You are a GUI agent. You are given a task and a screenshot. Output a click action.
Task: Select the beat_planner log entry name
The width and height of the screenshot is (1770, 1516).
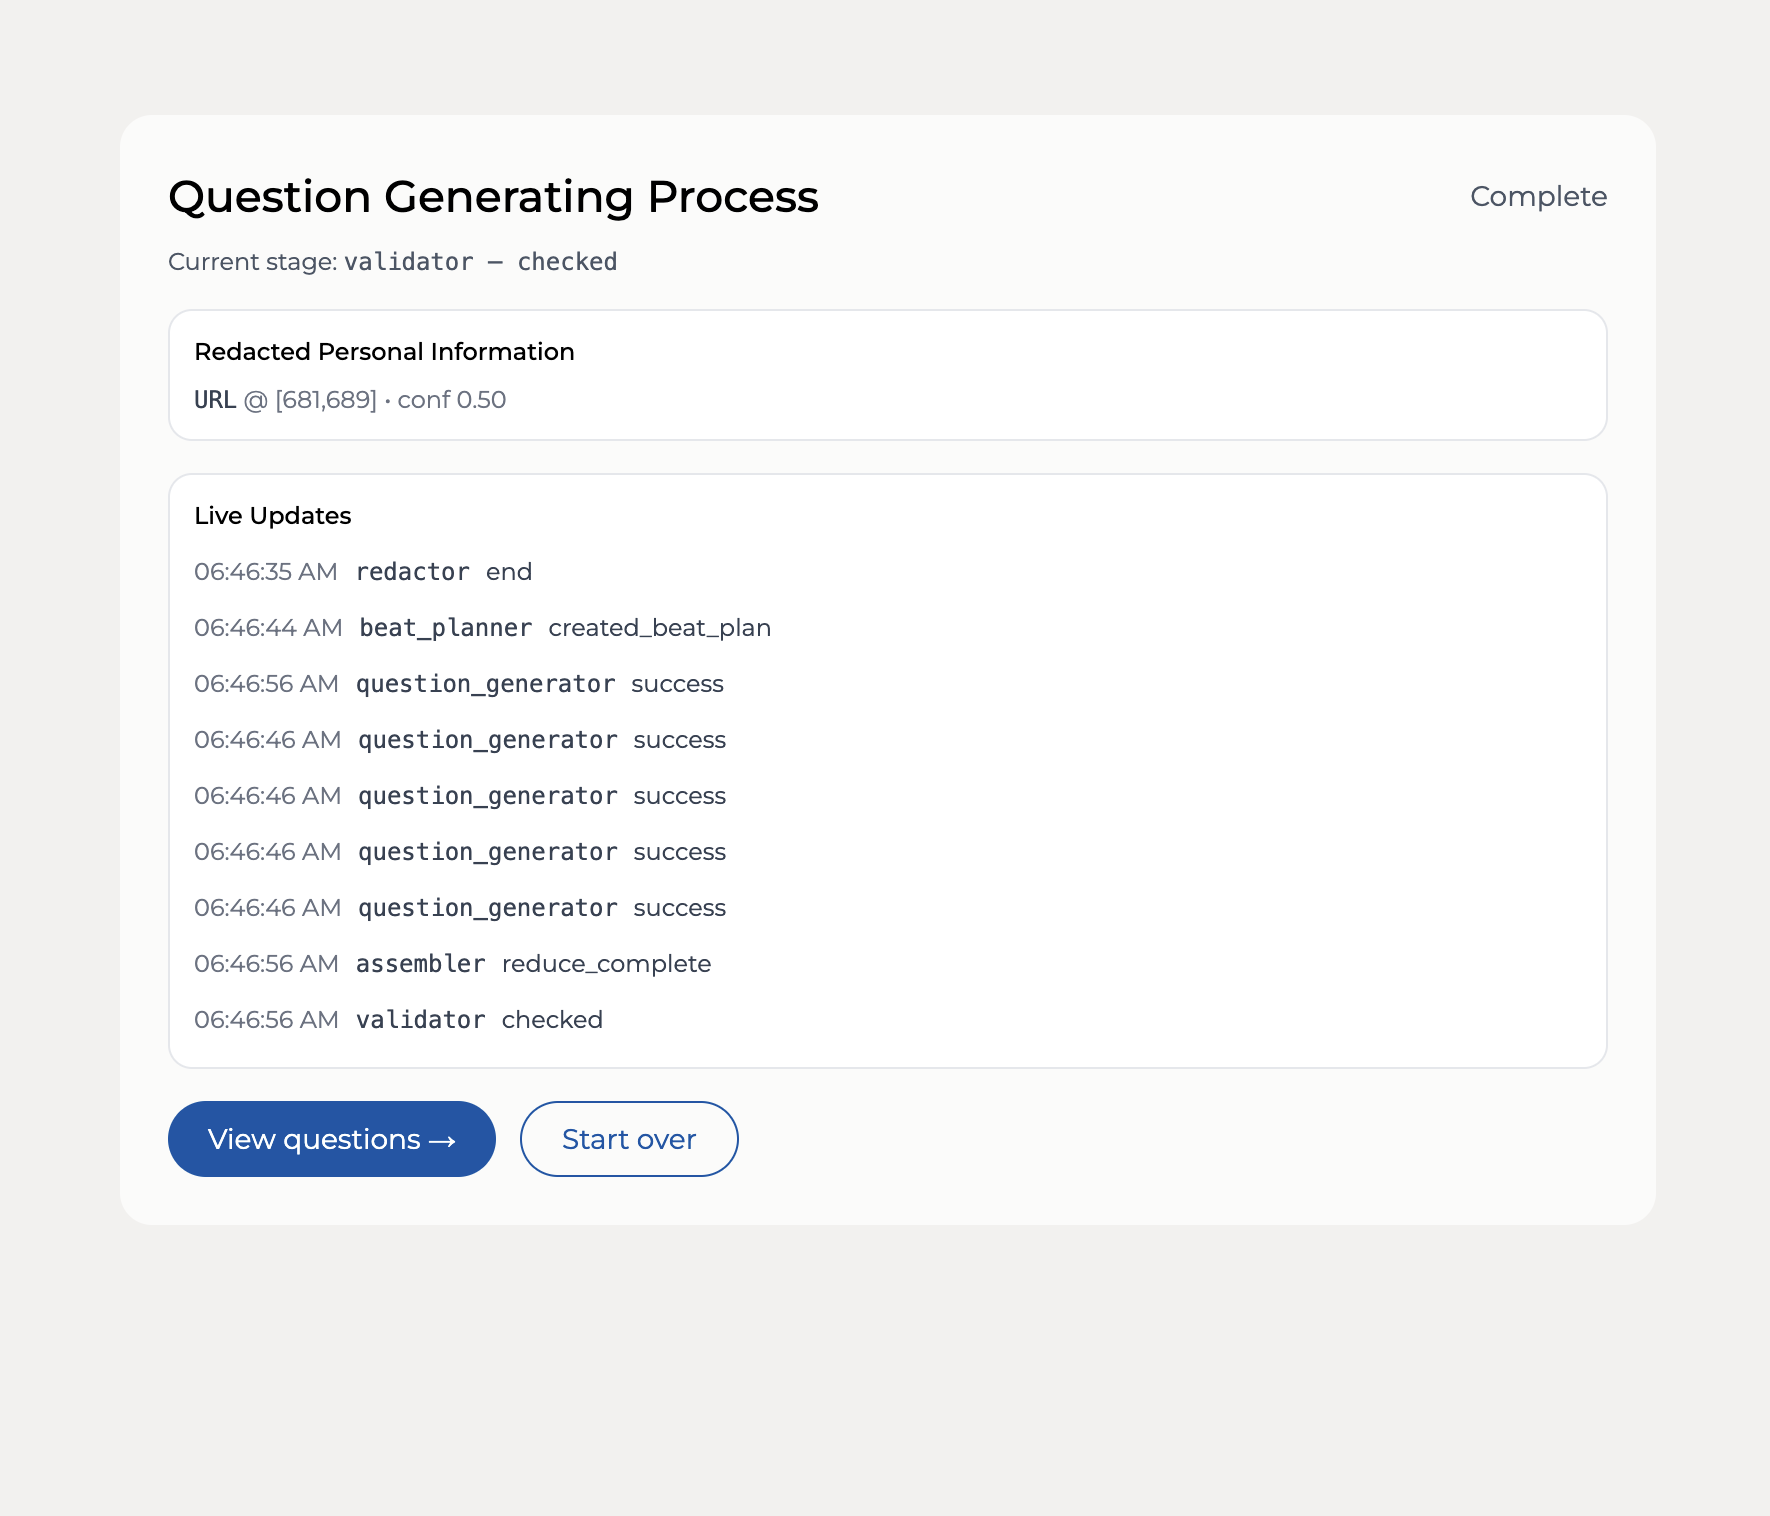coord(445,628)
